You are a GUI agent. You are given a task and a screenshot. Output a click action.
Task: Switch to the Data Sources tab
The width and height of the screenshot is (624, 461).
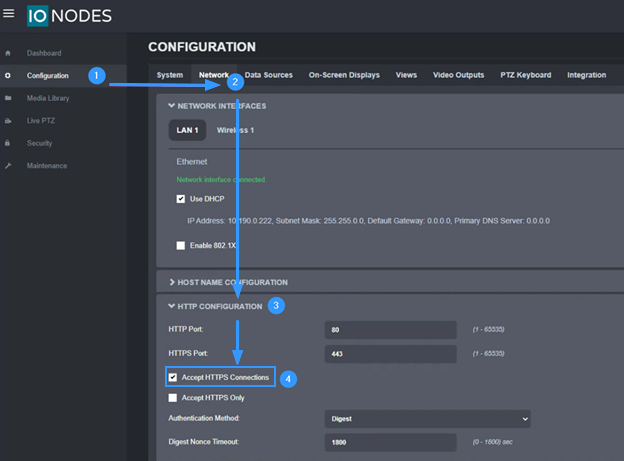[x=270, y=75]
